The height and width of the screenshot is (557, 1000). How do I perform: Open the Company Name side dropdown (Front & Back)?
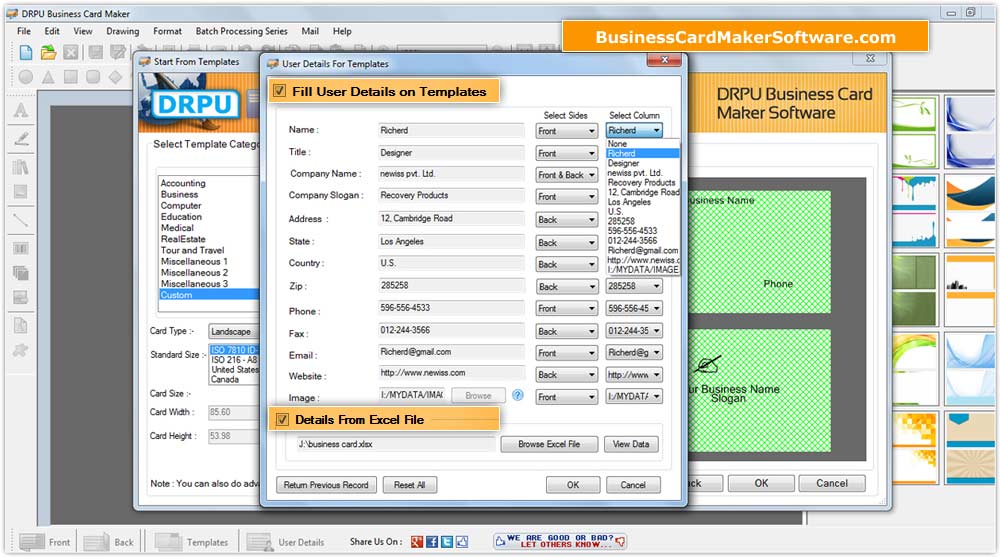[566, 175]
